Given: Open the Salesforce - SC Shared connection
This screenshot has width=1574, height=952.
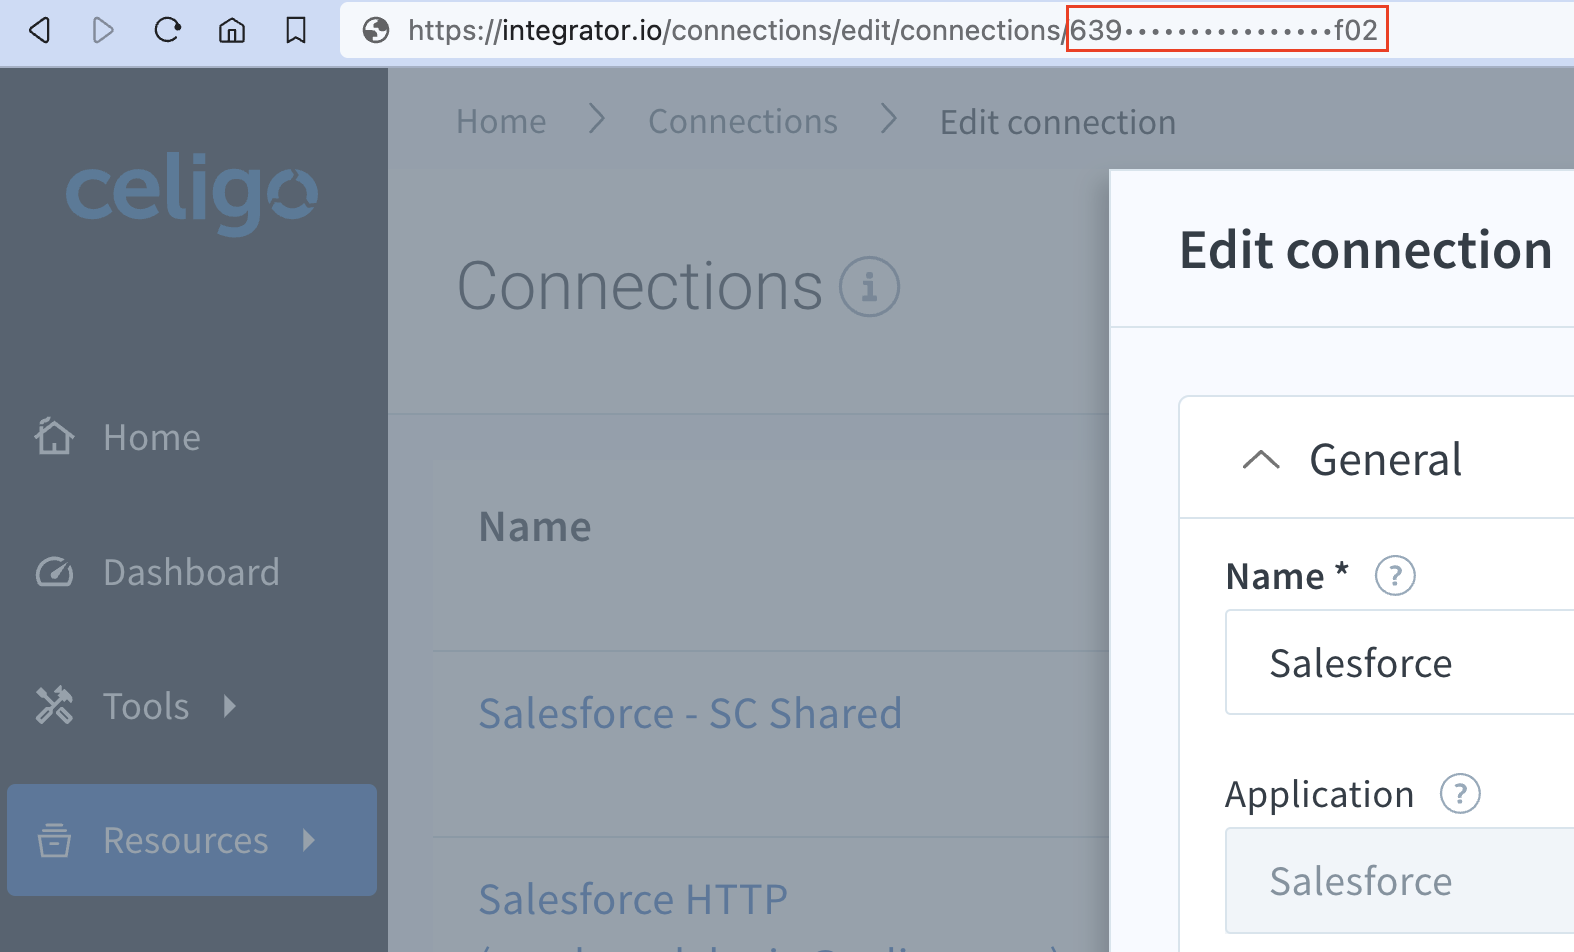Looking at the screenshot, I should tap(690, 714).
